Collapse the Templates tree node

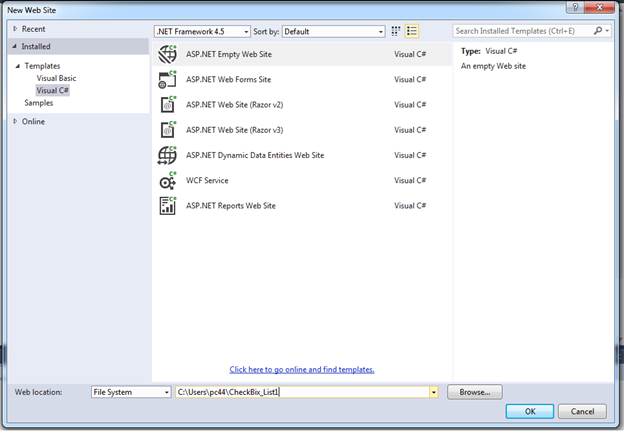[x=18, y=66]
